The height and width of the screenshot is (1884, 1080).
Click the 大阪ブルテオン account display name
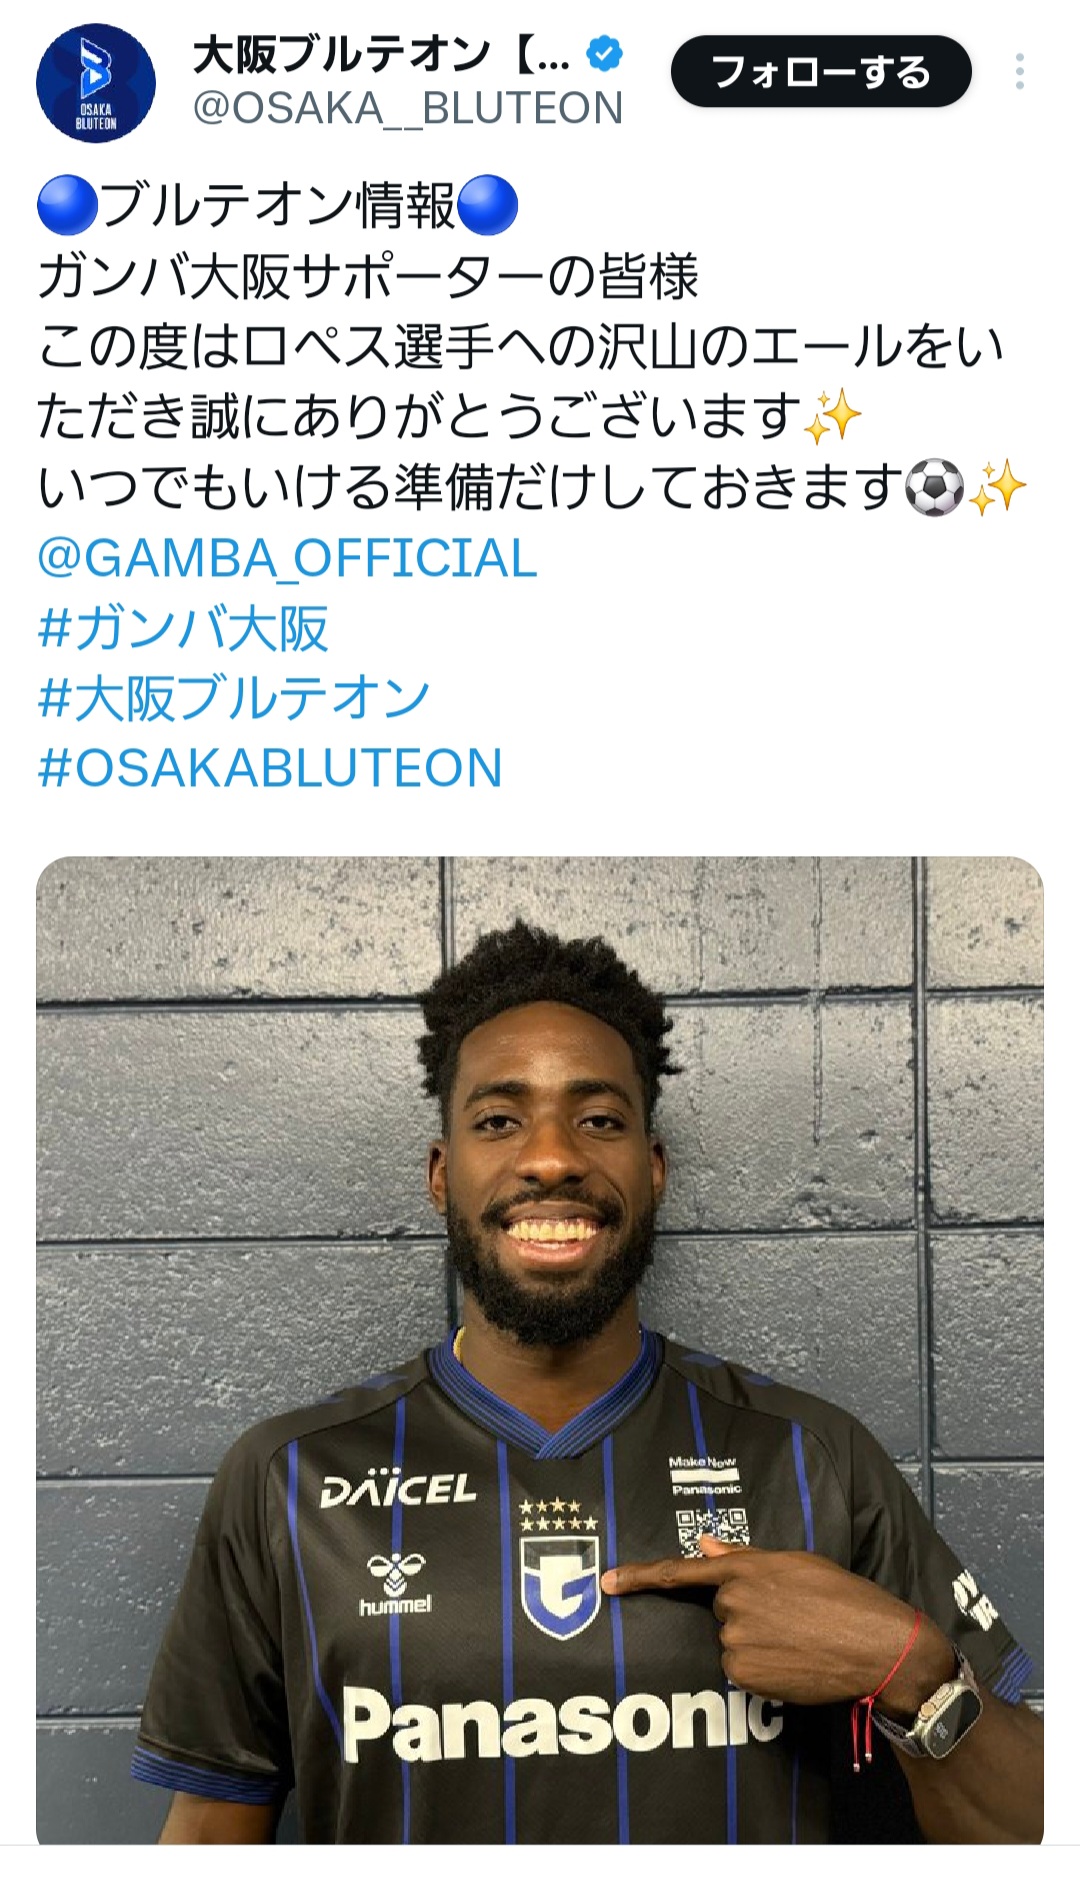[382, 55]
